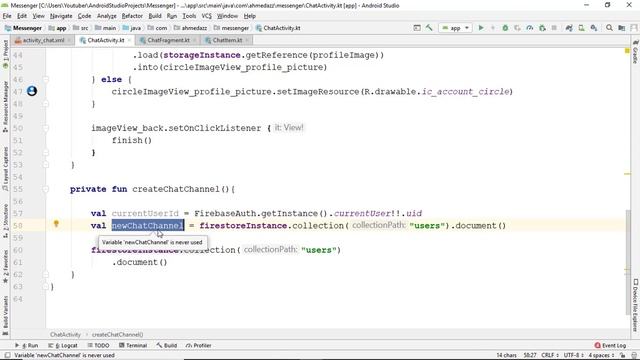Click the ChatActivity bottom breadcrumb
The height and width of the screenshot is (360, 640).
[65, 334]
